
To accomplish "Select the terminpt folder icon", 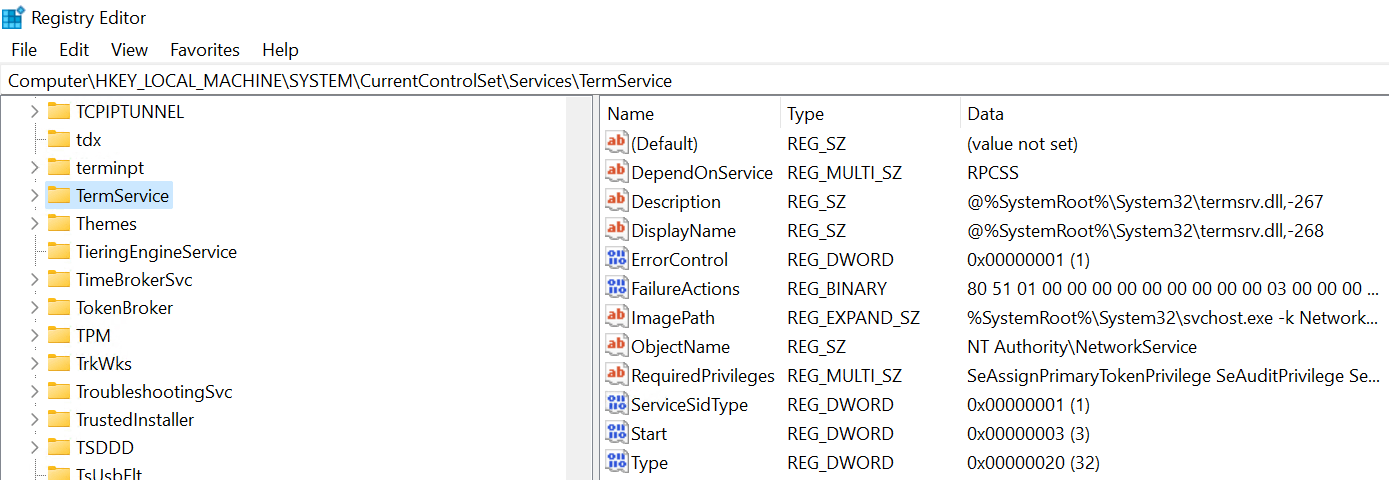I will 59,167.
